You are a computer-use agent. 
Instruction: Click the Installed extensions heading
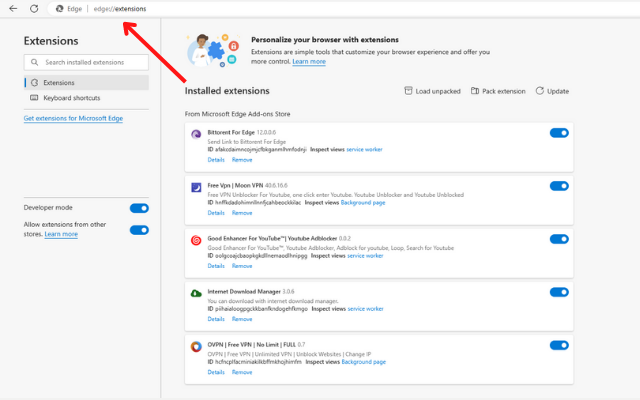point(227,91)
